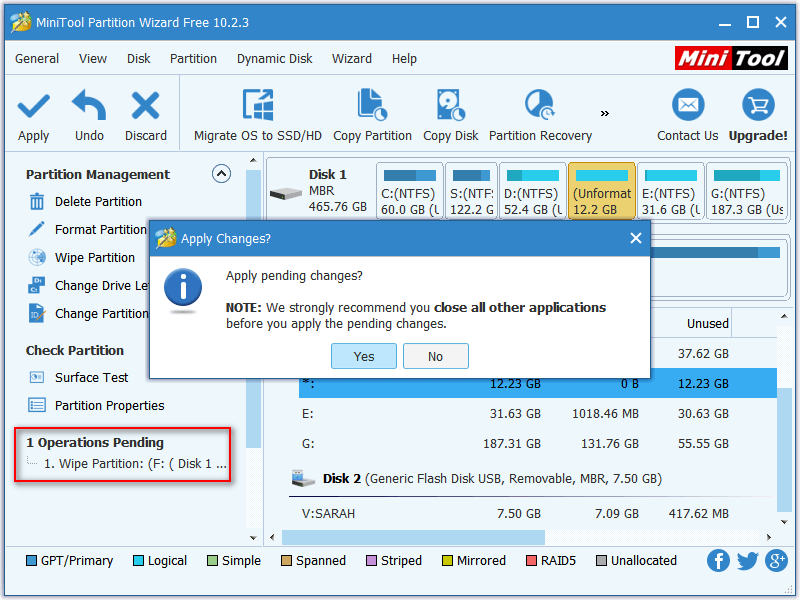Click the Undo icon in the toolbar
800x600 pixels.
88,112
